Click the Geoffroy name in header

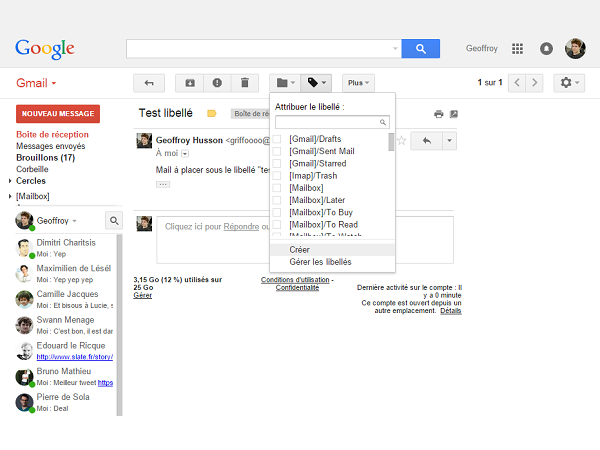(x=482, y=49)
